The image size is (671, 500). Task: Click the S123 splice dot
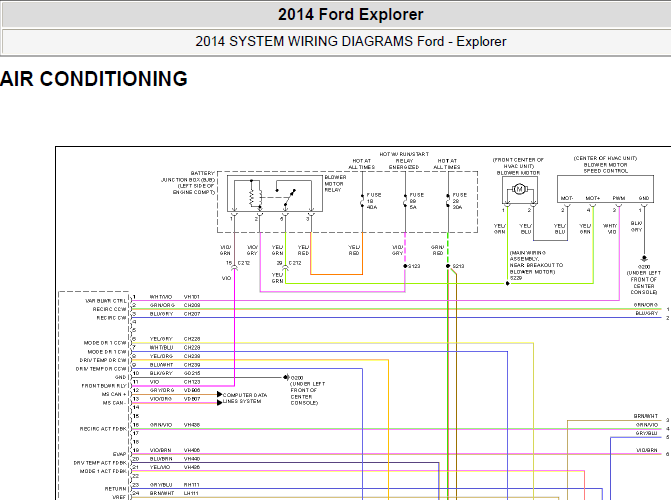pyautogui.click(x=405, y=266)
